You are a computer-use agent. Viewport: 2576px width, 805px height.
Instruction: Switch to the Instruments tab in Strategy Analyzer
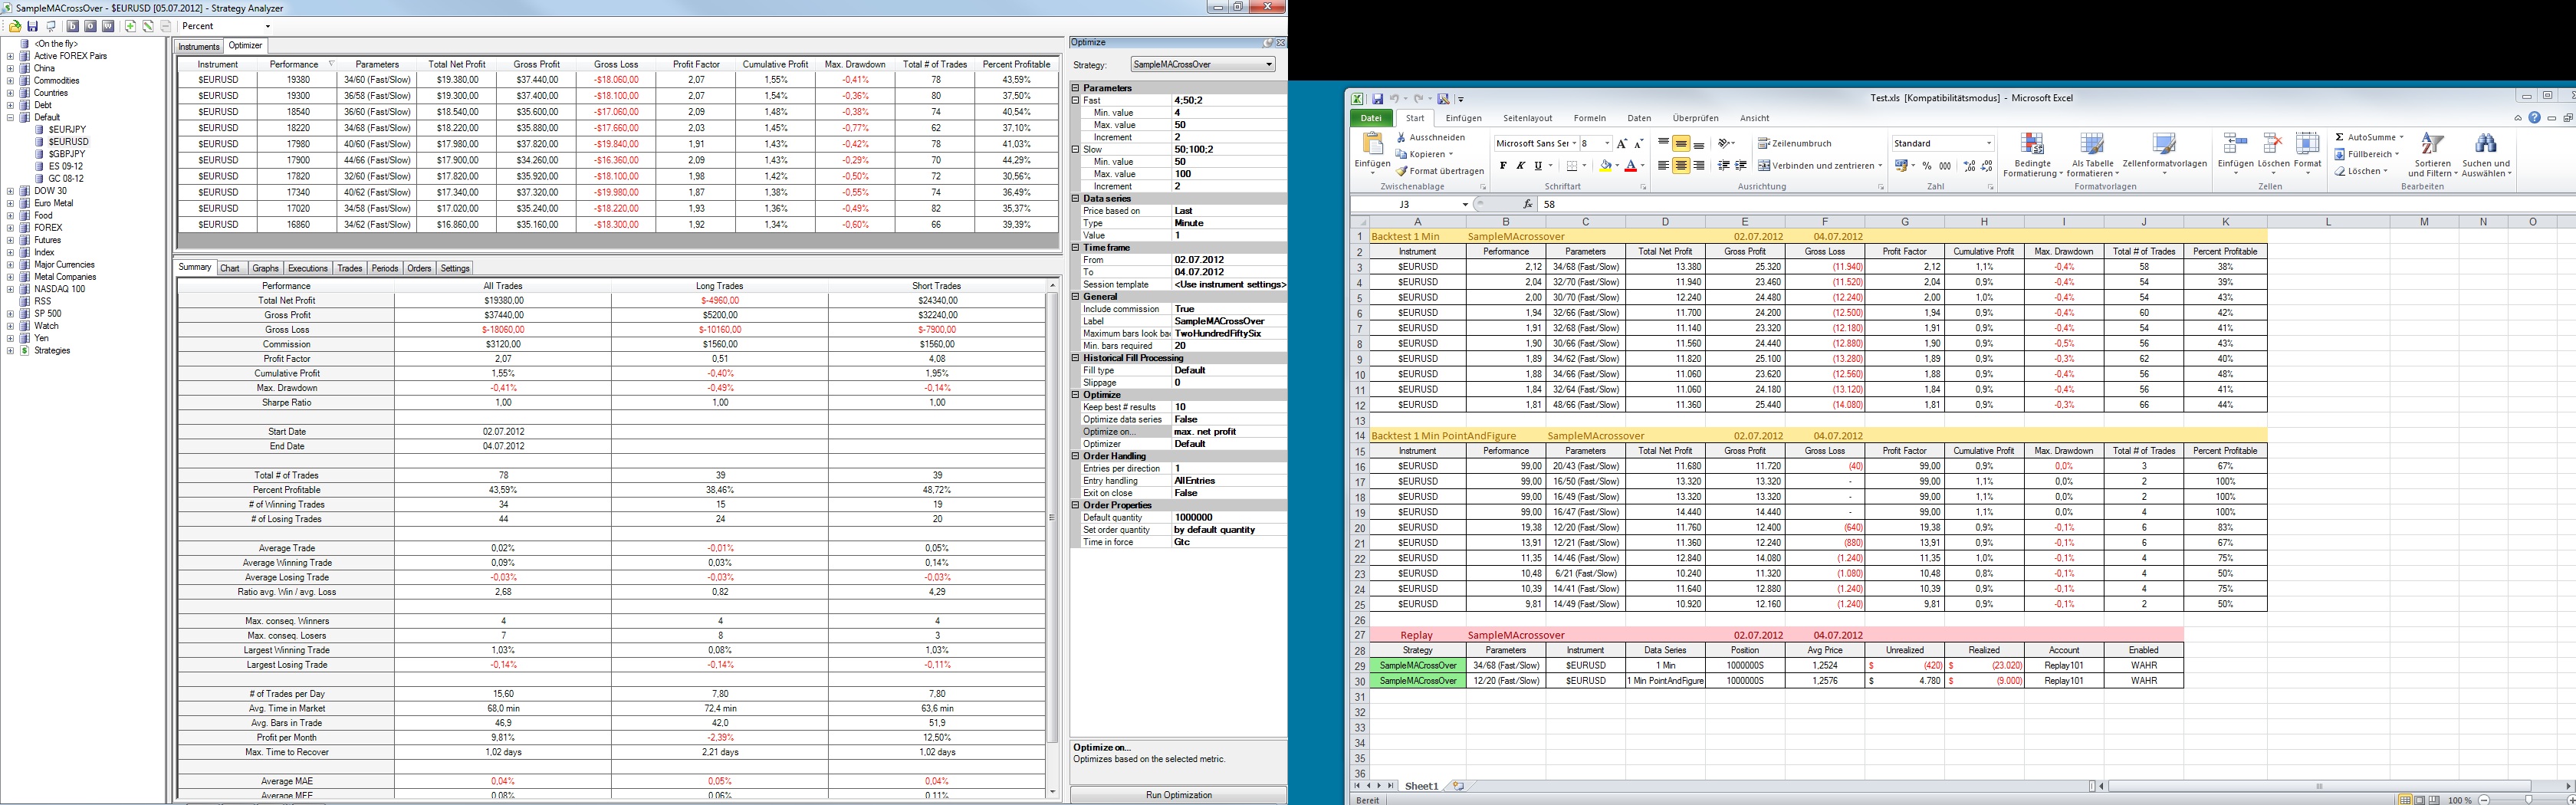click(x=199, y=47)
